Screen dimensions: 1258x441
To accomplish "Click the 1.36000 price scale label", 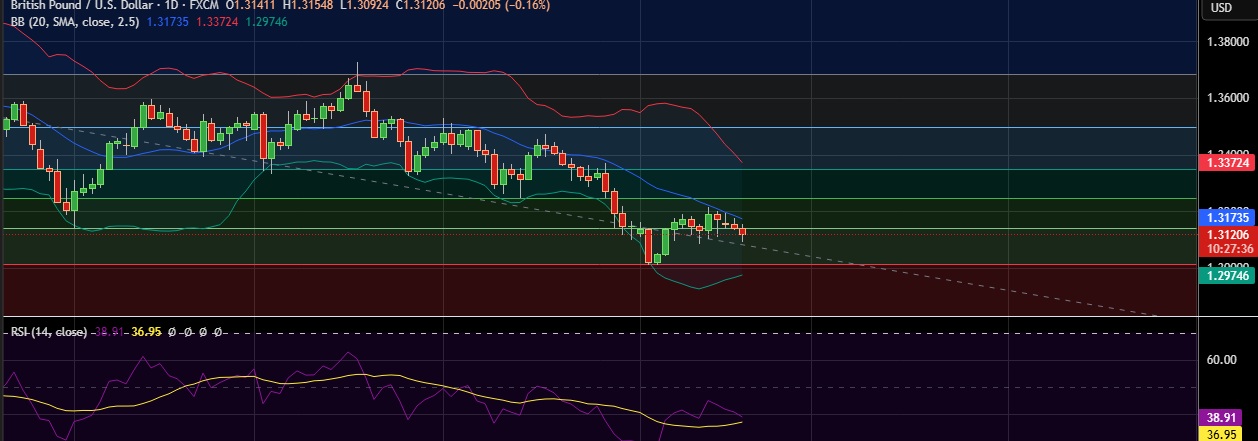I will 1227,98.
